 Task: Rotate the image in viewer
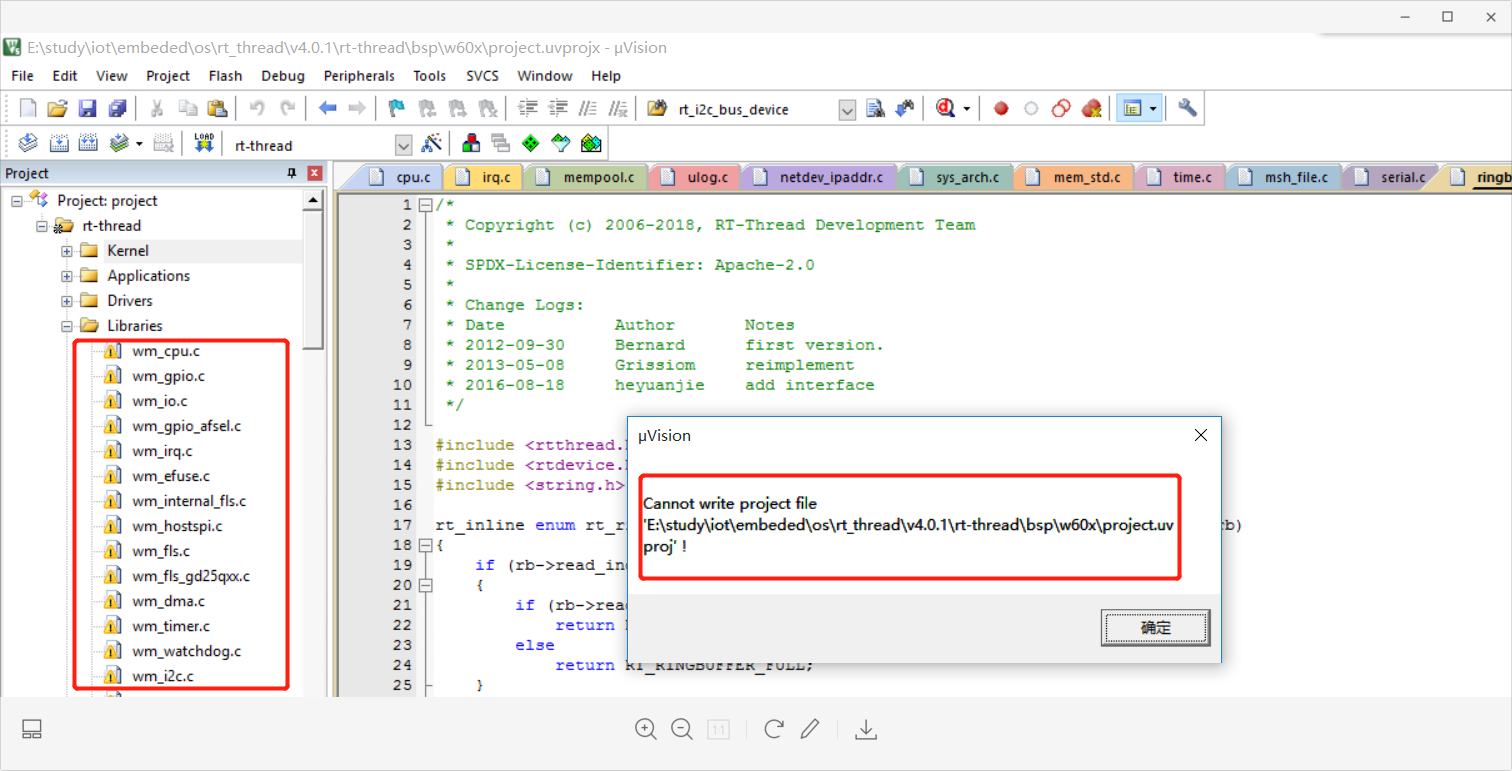pyautogui.click(x=773, y=729)
